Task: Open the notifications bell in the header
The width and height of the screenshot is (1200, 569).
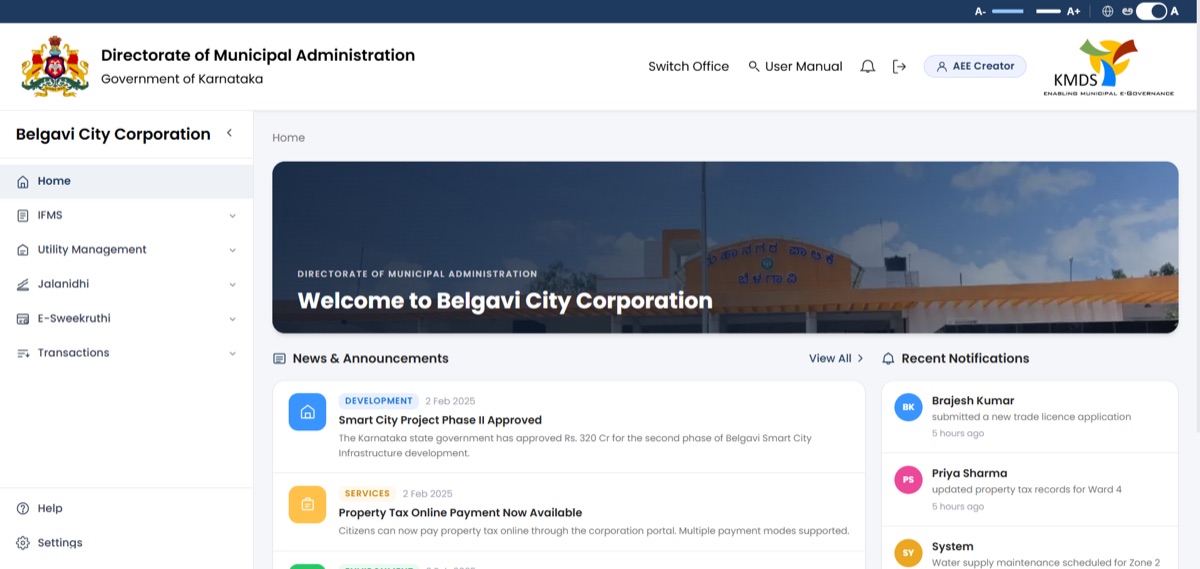Action: click(868, 66)
